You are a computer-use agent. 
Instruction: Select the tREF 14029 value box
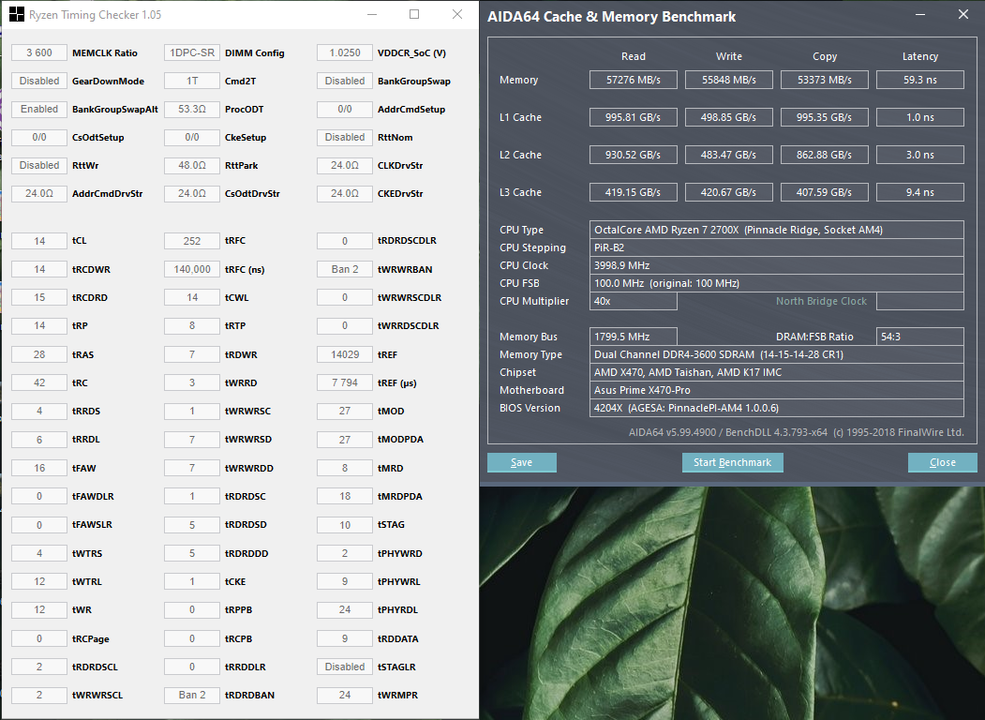click(345, 354)
